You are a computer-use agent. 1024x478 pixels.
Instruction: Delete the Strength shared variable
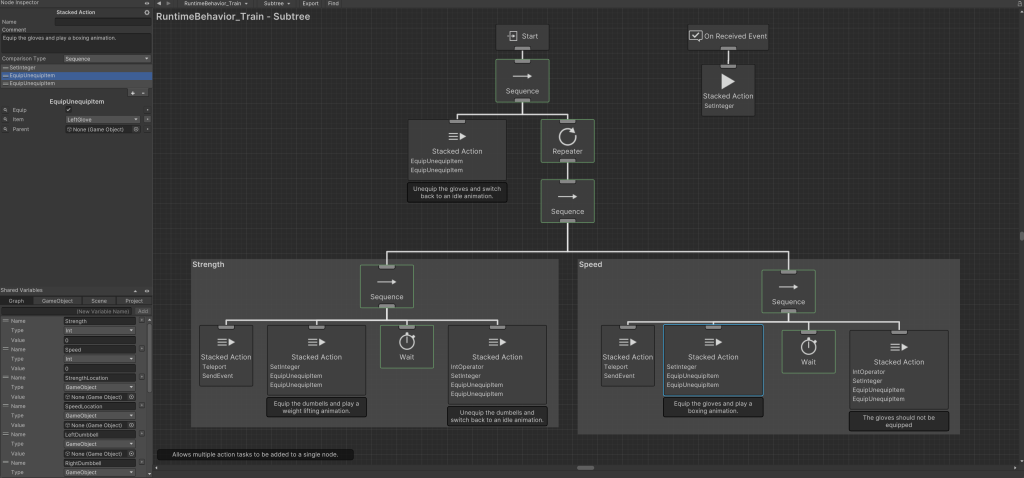[x=142, y=320]
